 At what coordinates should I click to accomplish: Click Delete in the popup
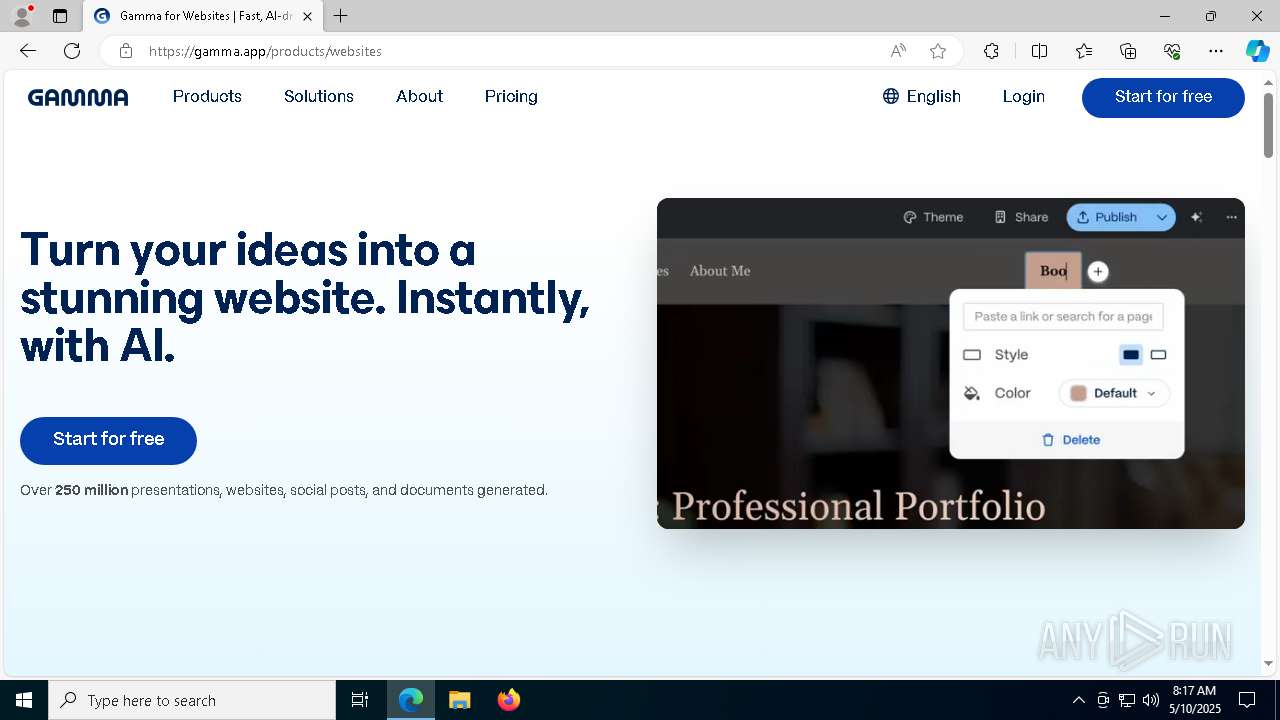(1071, 440)
